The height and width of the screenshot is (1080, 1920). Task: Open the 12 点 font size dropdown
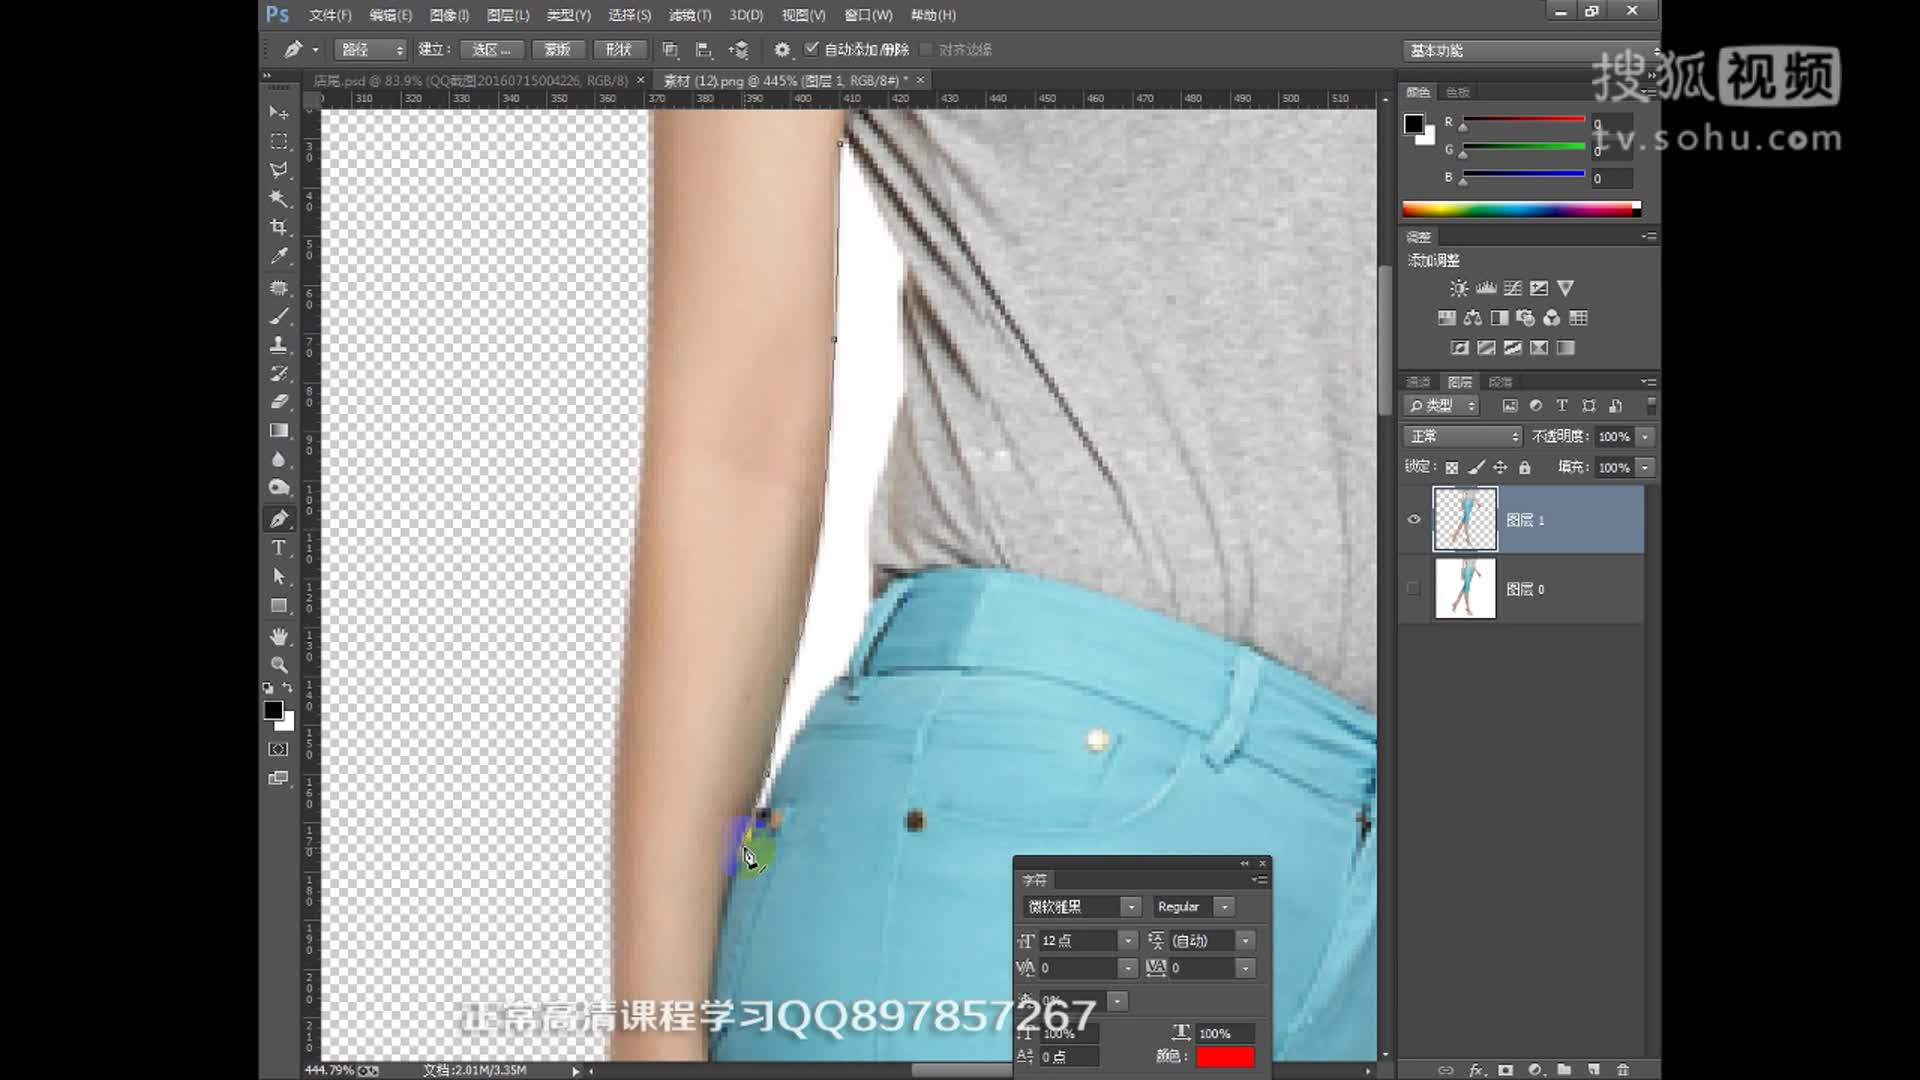(1128, 940)
